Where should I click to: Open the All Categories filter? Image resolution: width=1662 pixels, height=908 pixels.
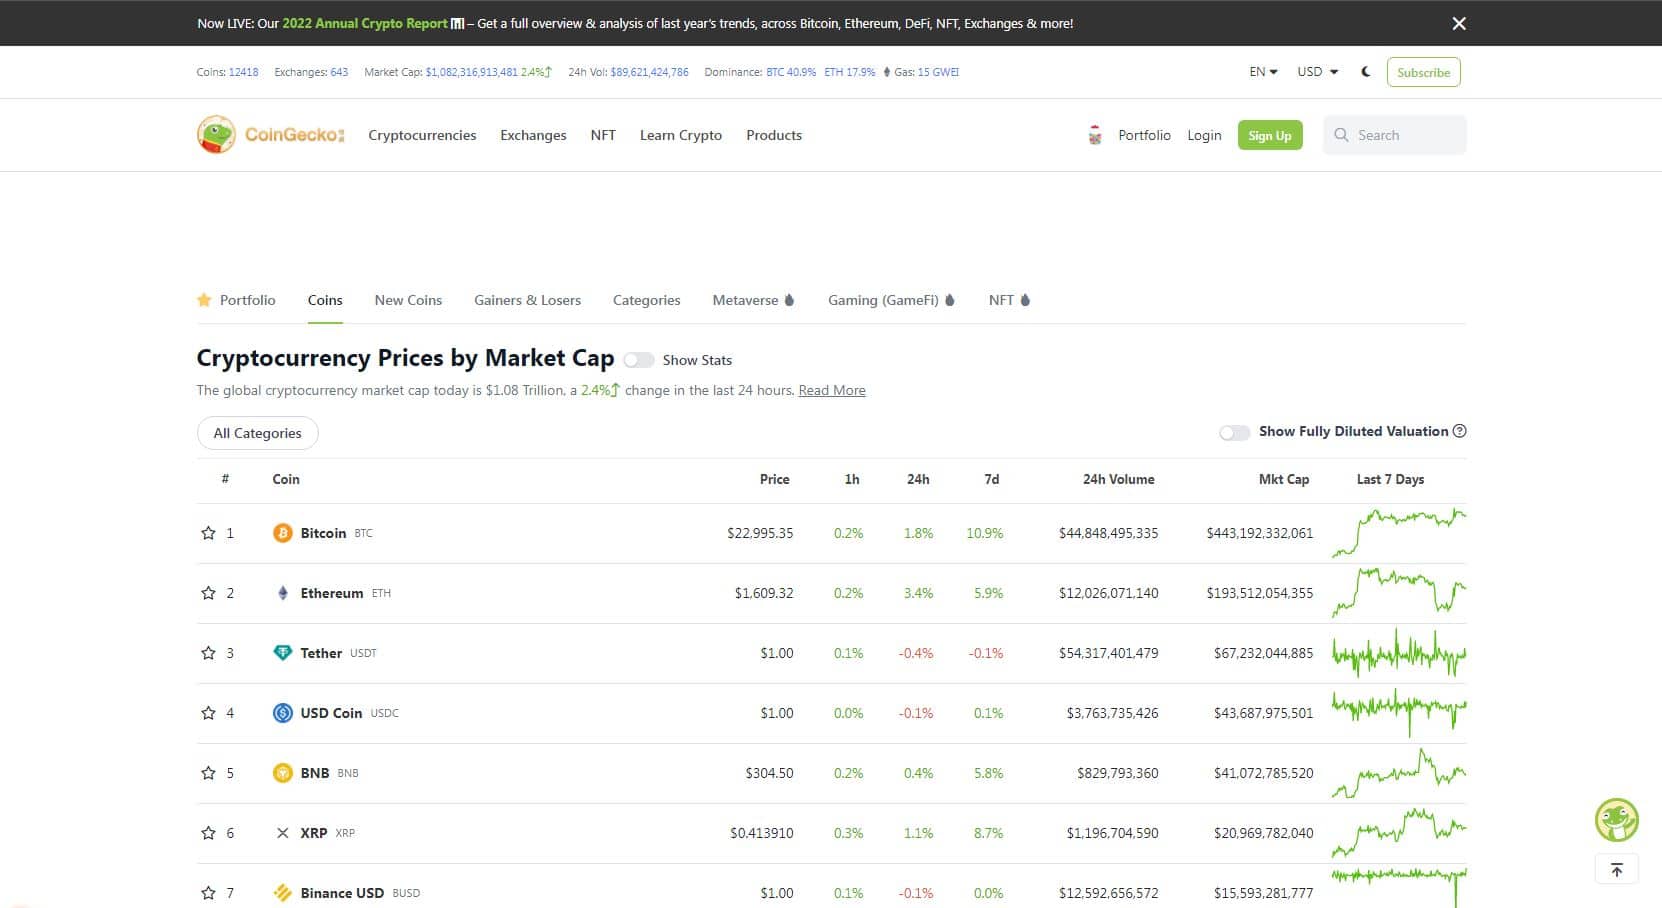[x=257, y=432]
